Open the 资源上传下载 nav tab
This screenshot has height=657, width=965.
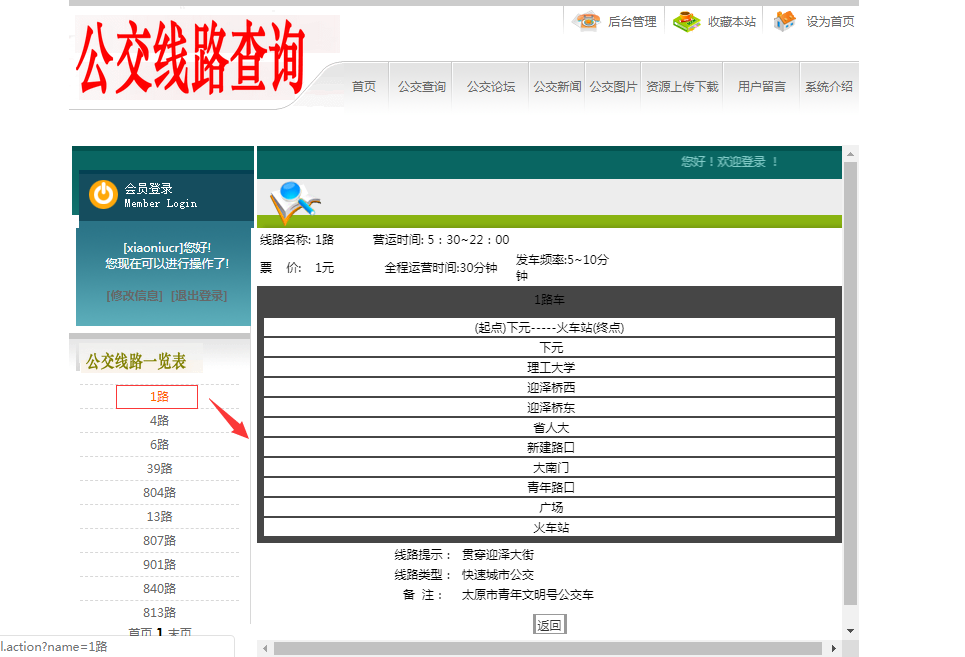coord(682,87)
